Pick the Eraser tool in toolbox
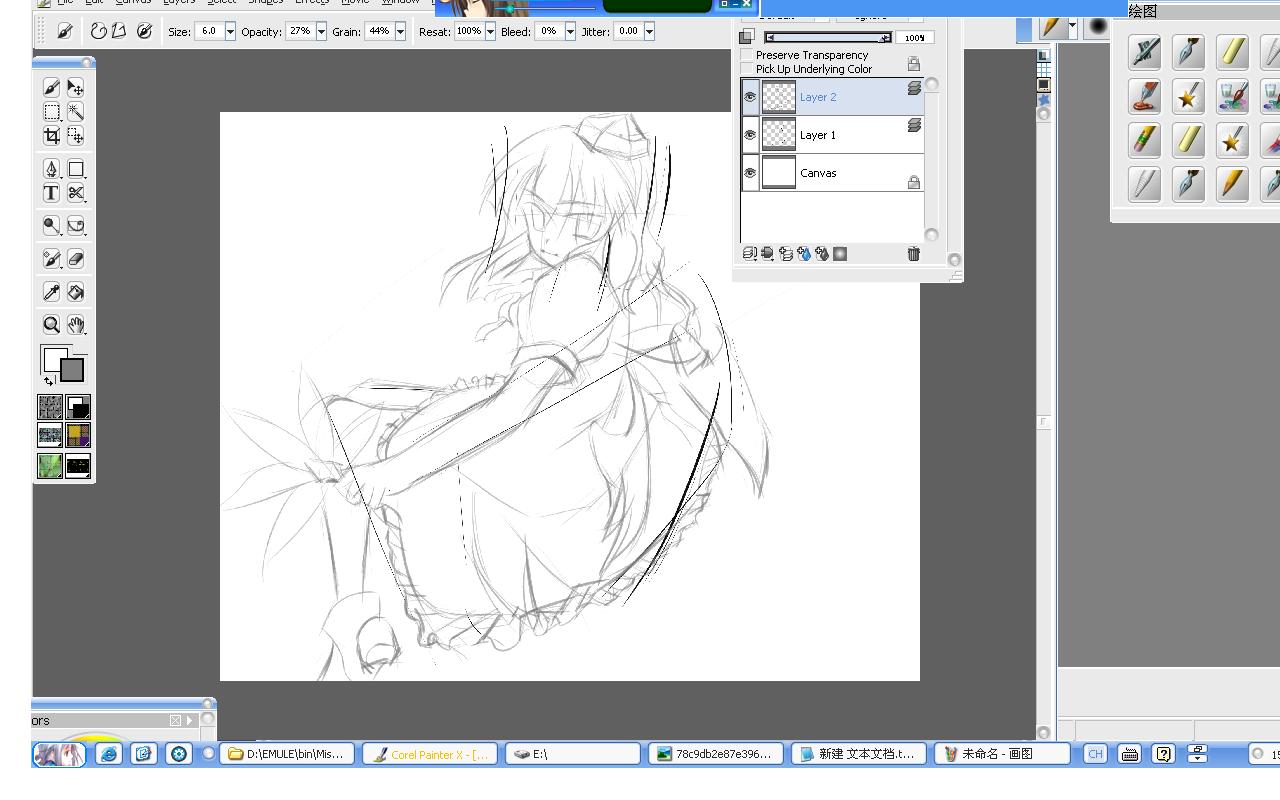 coord(76,259)
